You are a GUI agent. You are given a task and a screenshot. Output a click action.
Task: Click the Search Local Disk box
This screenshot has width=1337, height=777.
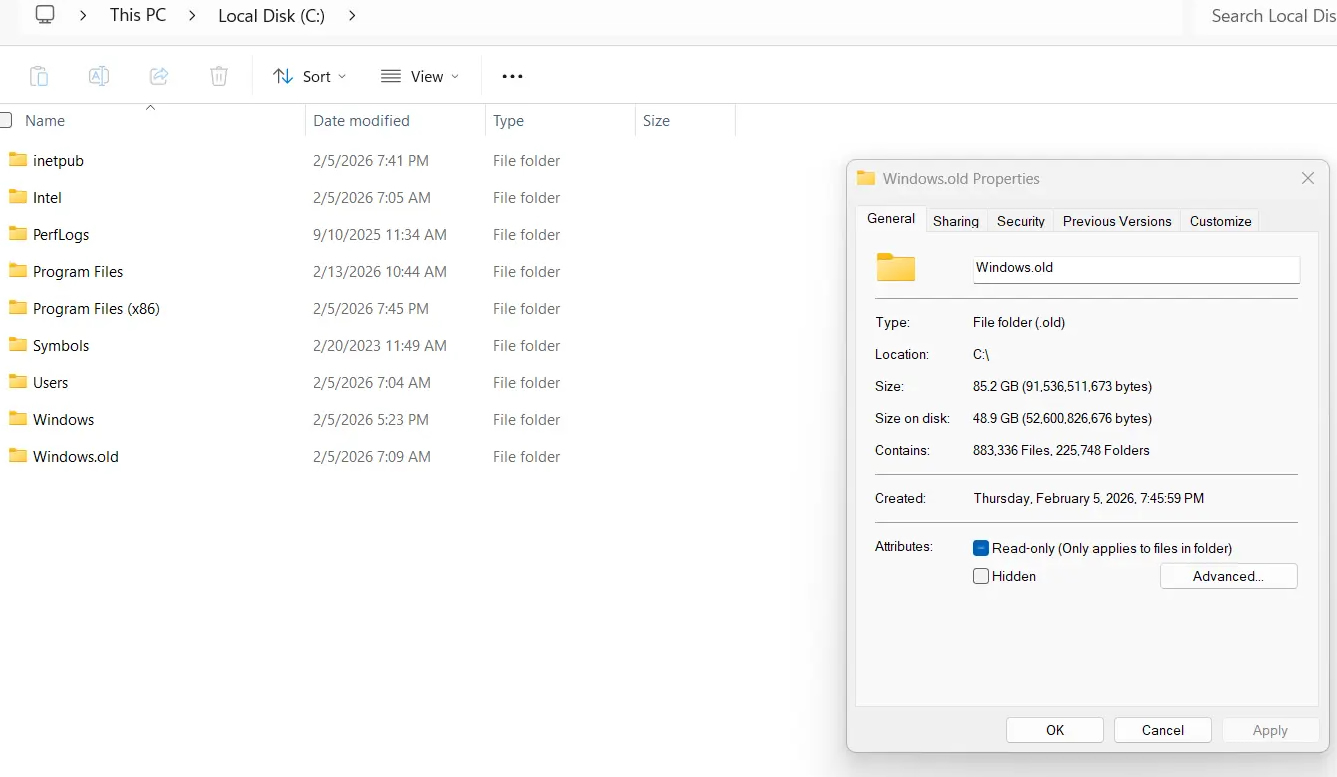click(x=1266, y=16)
